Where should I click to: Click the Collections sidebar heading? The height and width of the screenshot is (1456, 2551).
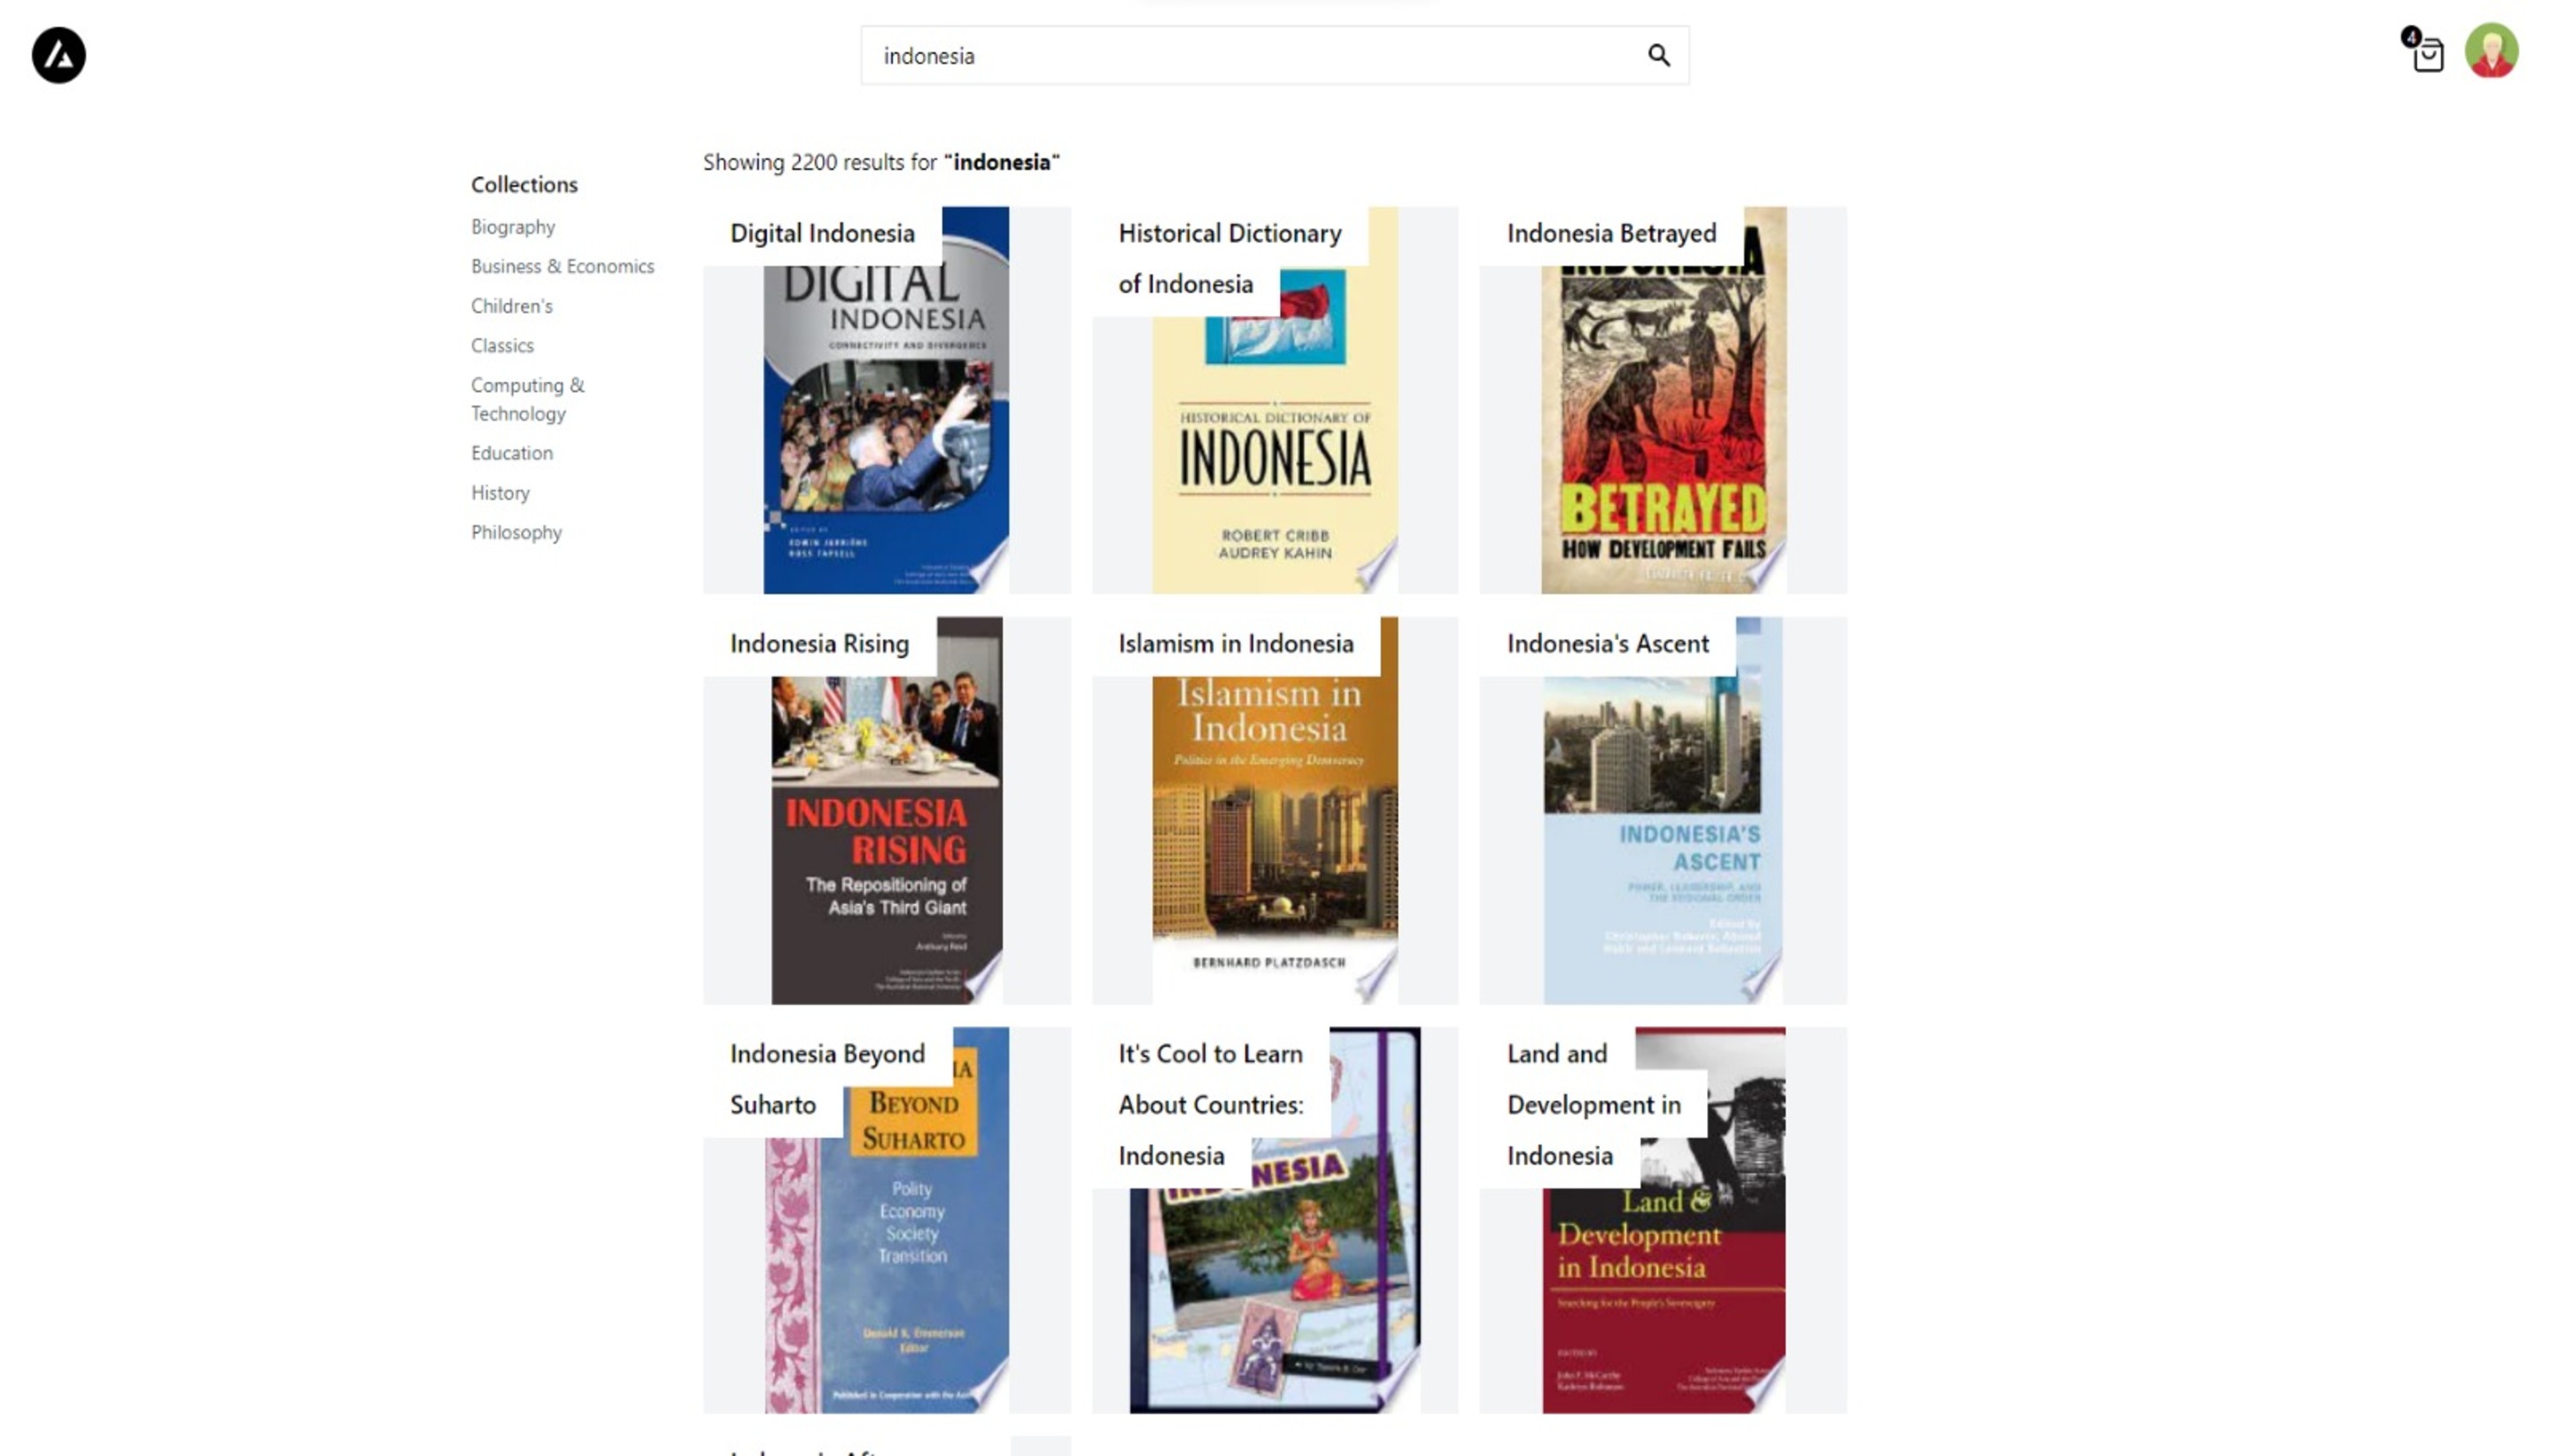click(524, 184)
